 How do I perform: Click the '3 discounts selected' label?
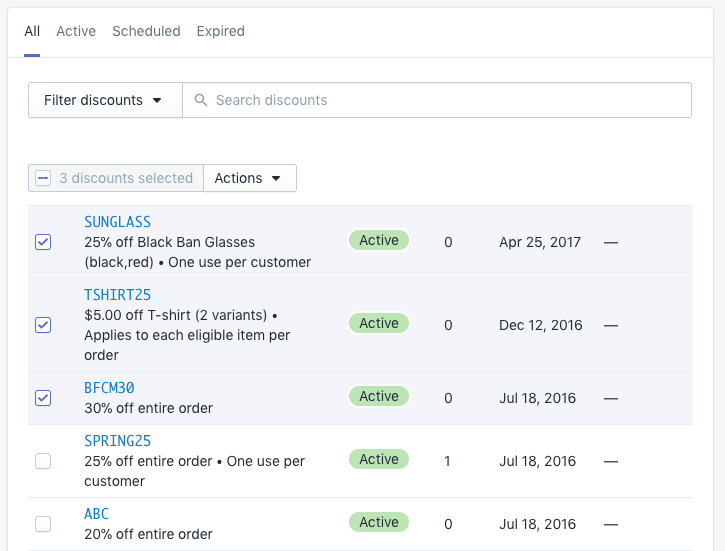point(126,178)
